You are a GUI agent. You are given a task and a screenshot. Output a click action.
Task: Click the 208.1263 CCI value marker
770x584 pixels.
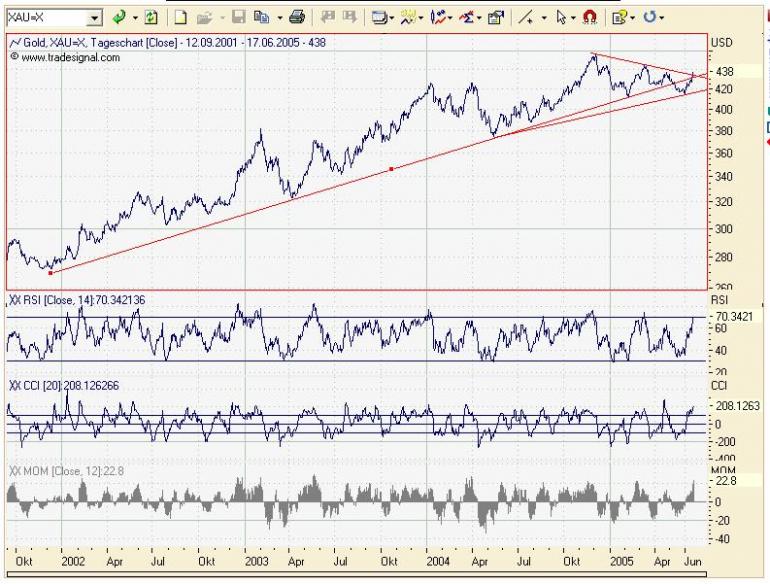[x=737, y=406]
